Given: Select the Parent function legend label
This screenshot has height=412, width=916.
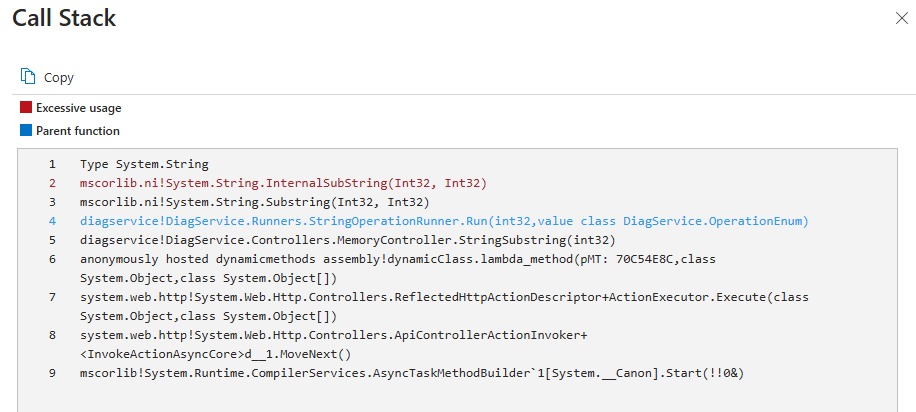Looking at the screenshot, I should click(77, 131).
